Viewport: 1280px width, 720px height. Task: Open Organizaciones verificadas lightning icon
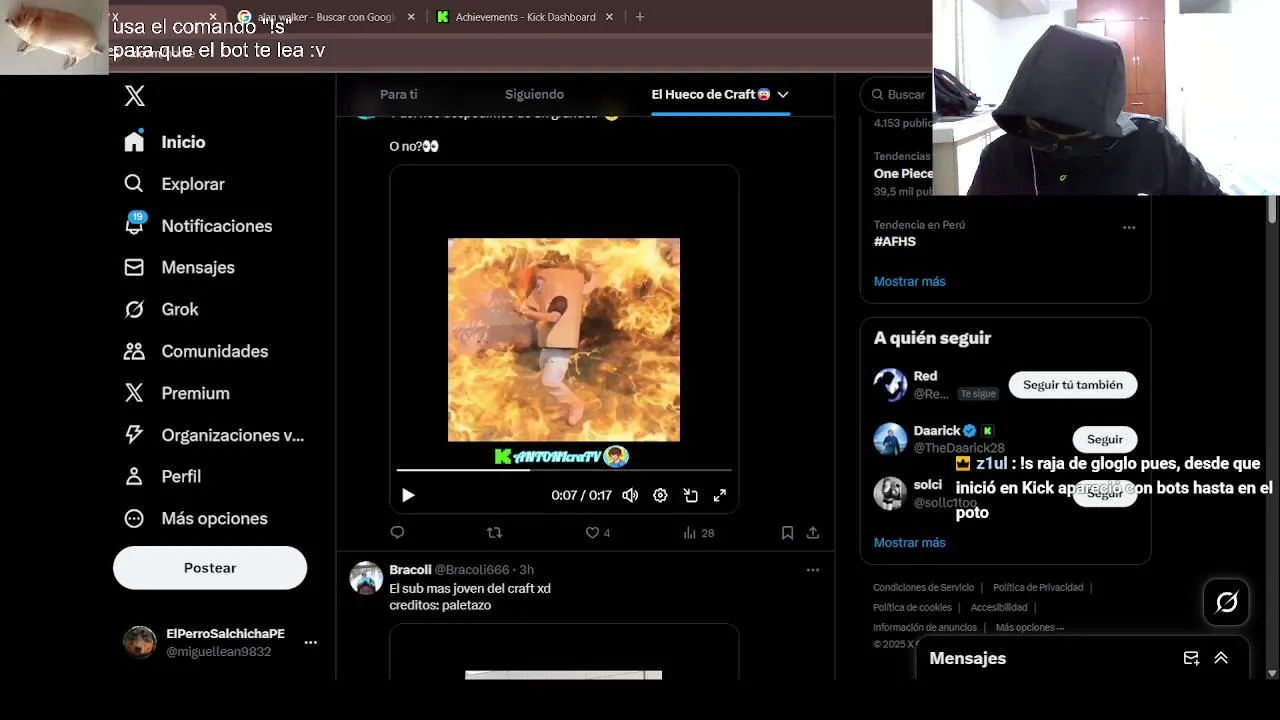(x=134, y=435)
